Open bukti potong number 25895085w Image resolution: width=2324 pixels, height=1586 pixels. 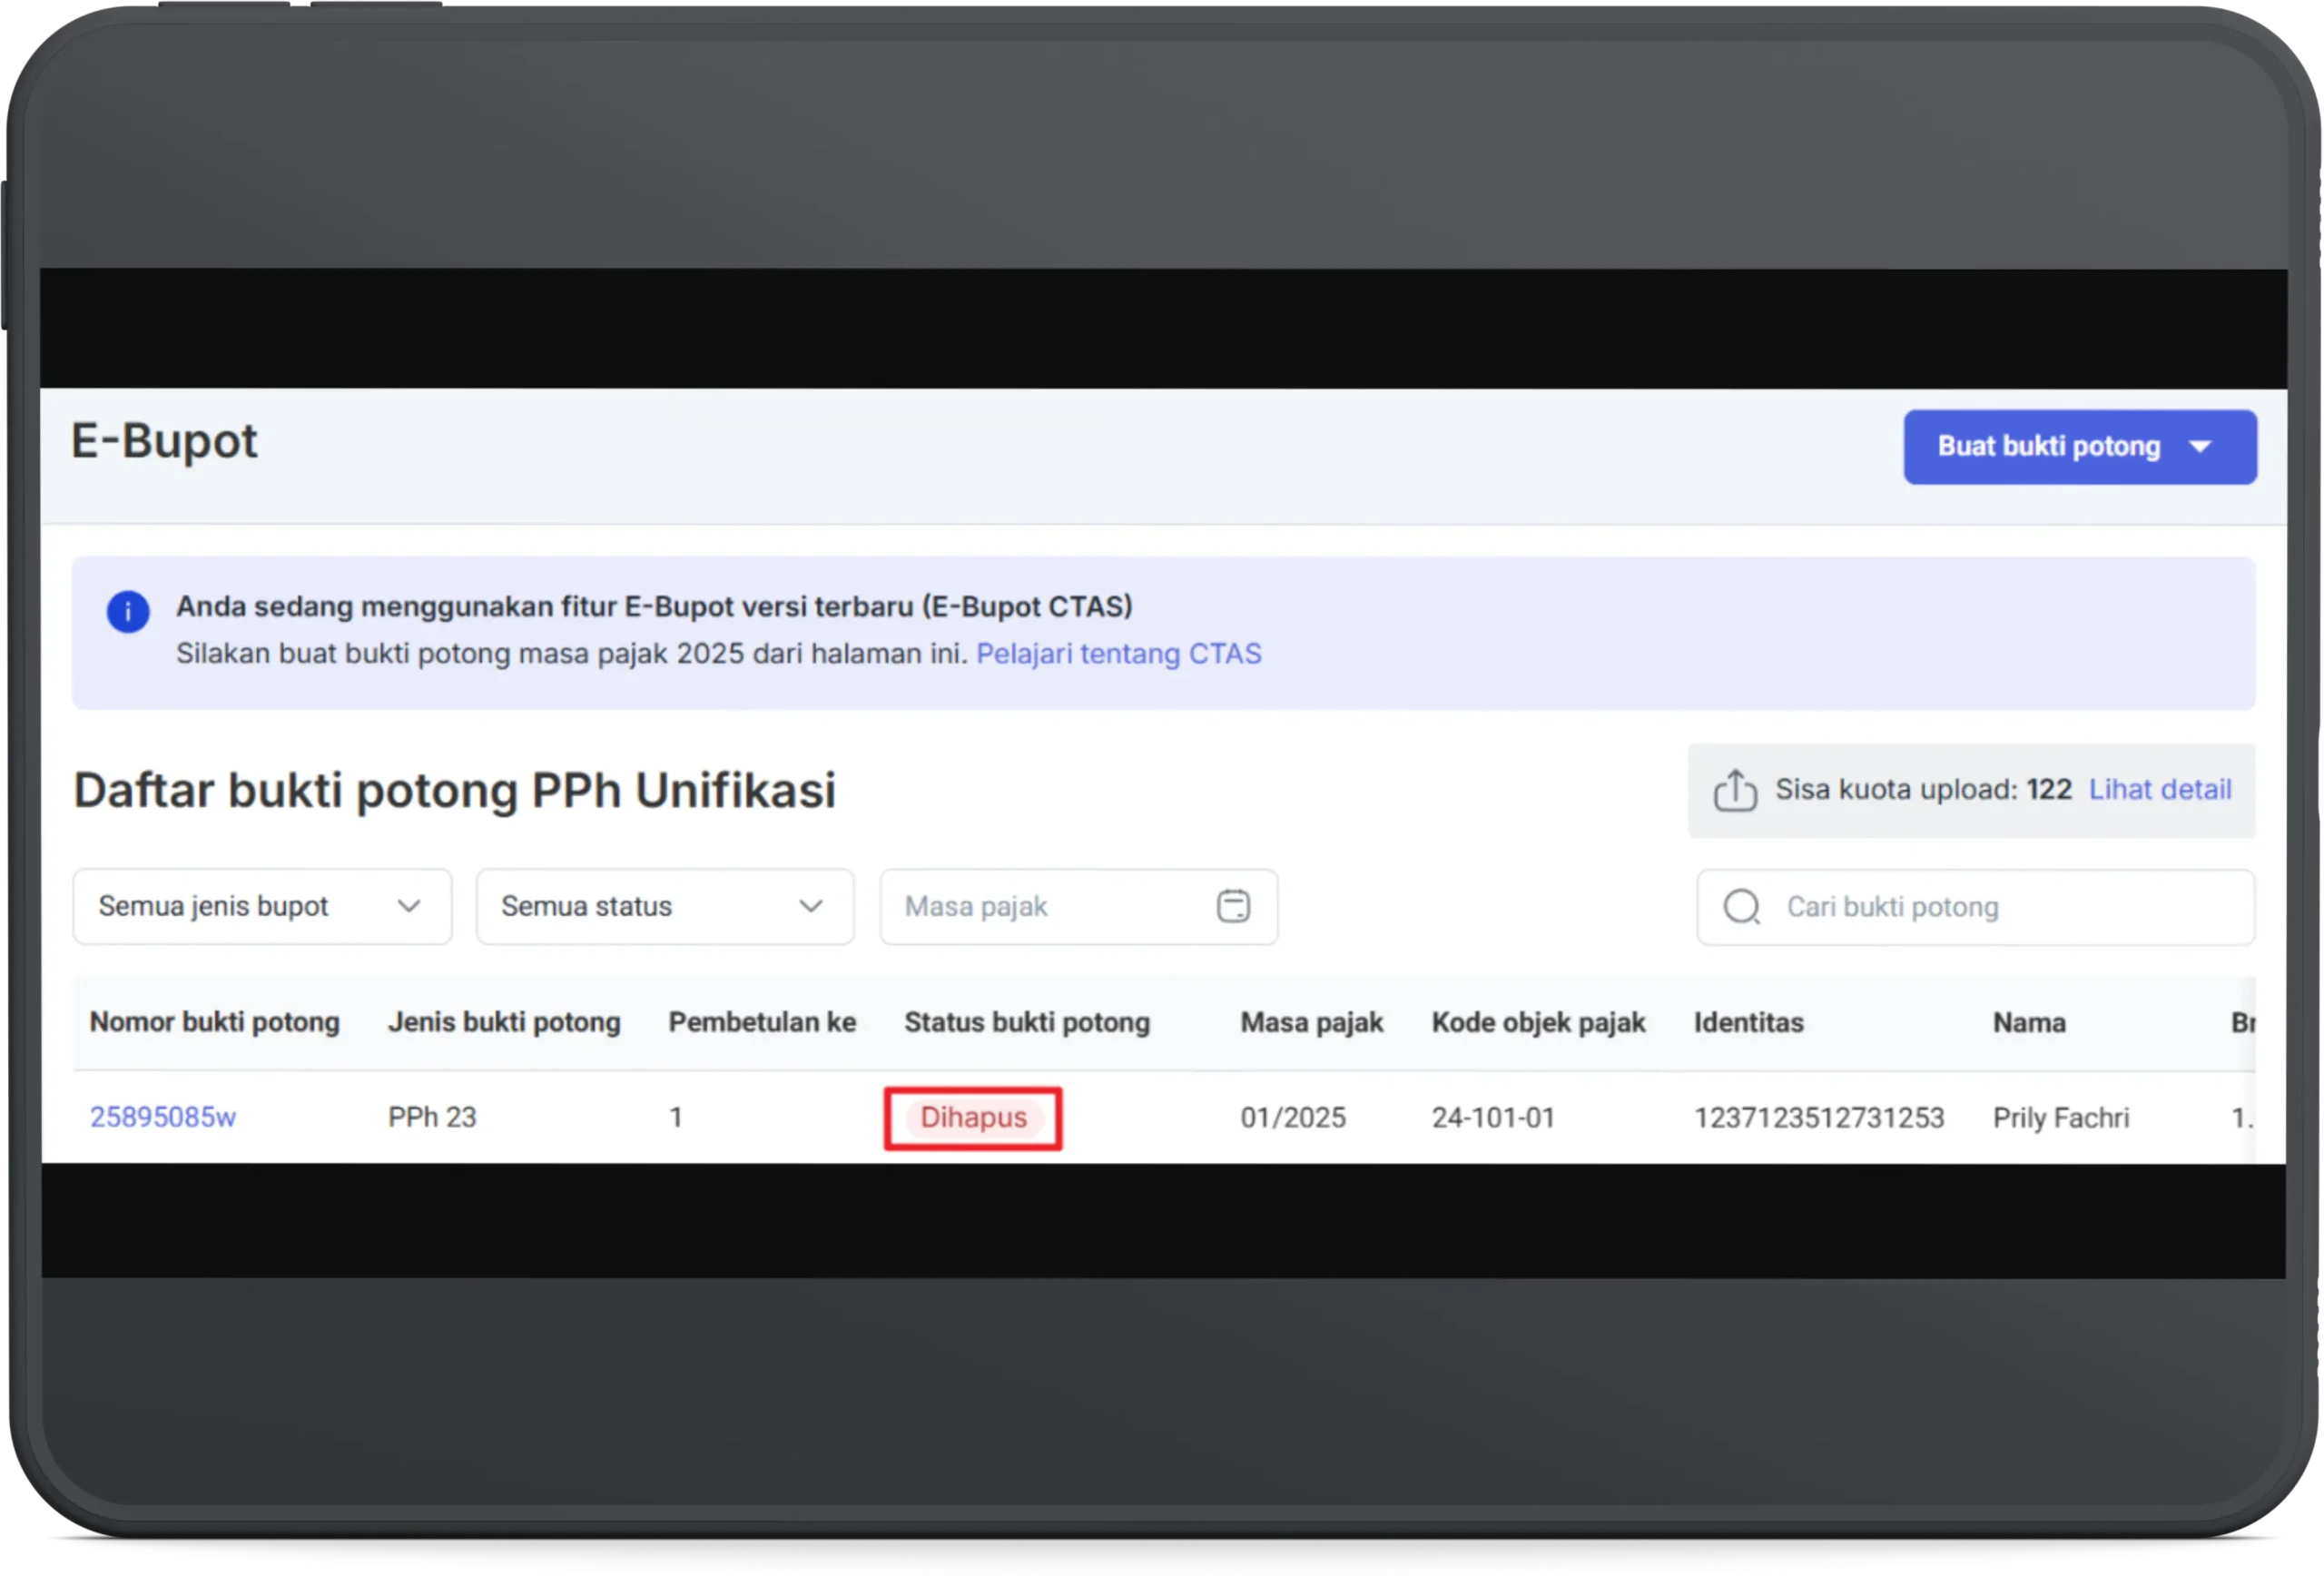163,1117
